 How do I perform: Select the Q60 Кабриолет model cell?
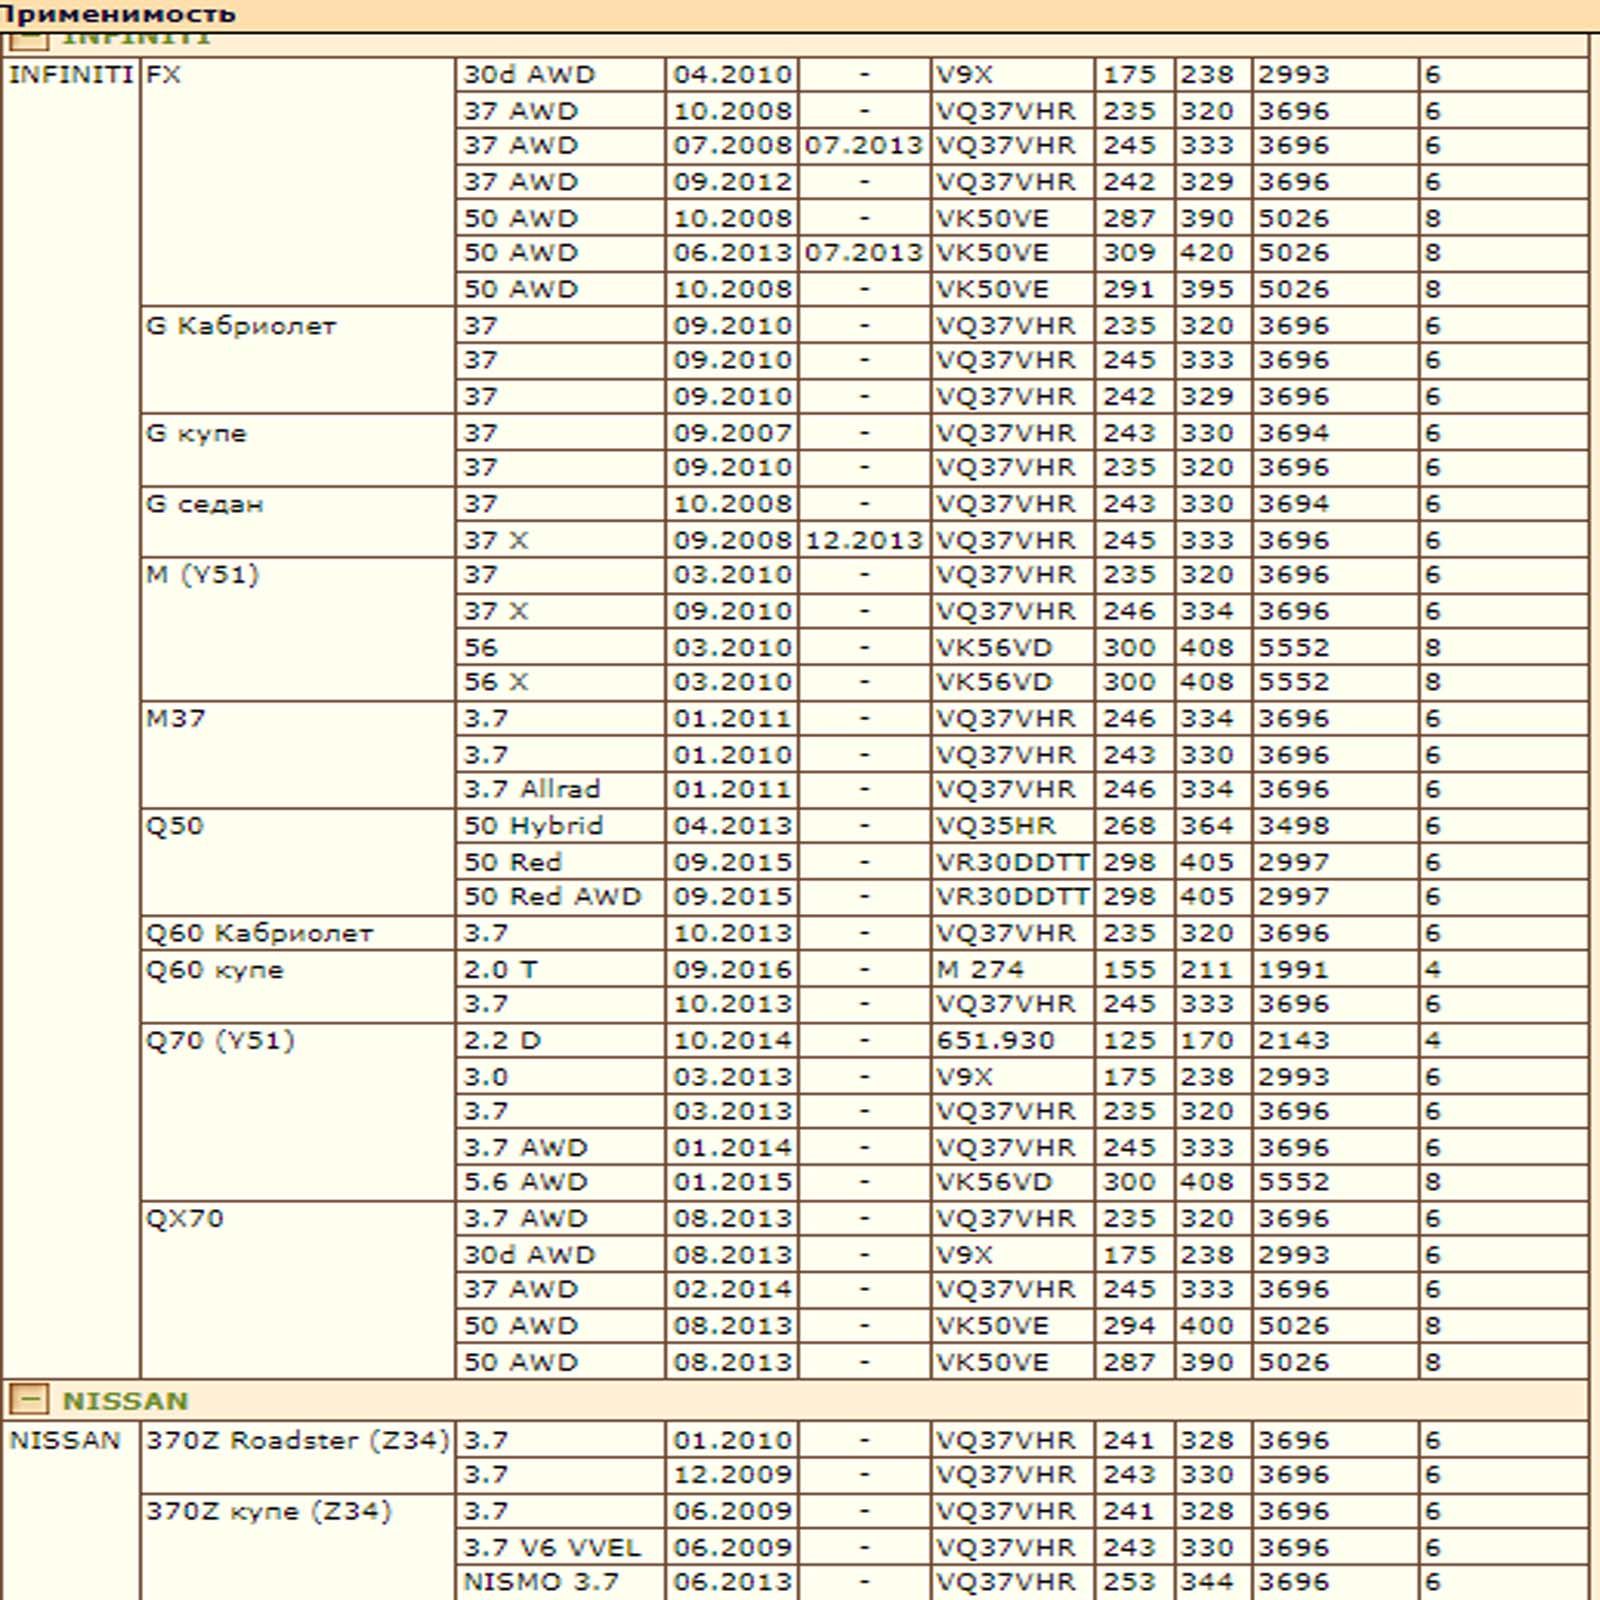pos(259,933)
